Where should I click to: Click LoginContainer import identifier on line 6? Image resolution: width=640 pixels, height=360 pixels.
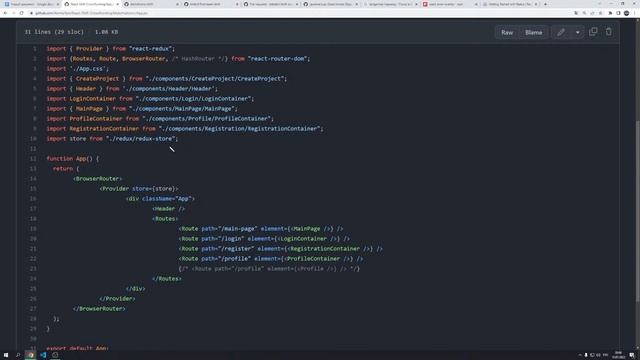click(x=92, y=99)
